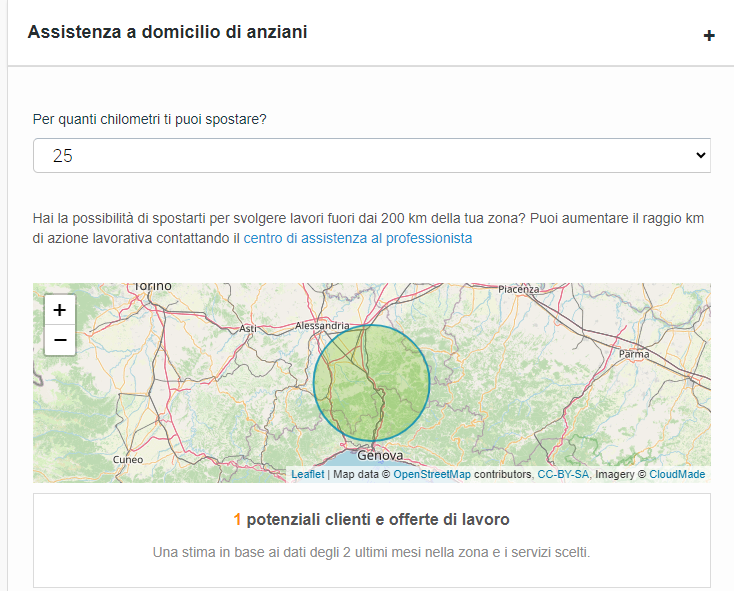Click the Cuneo label on the map
Image resolution: width=734 pixels, height=591 pixels.
click(x=128, y=460)
